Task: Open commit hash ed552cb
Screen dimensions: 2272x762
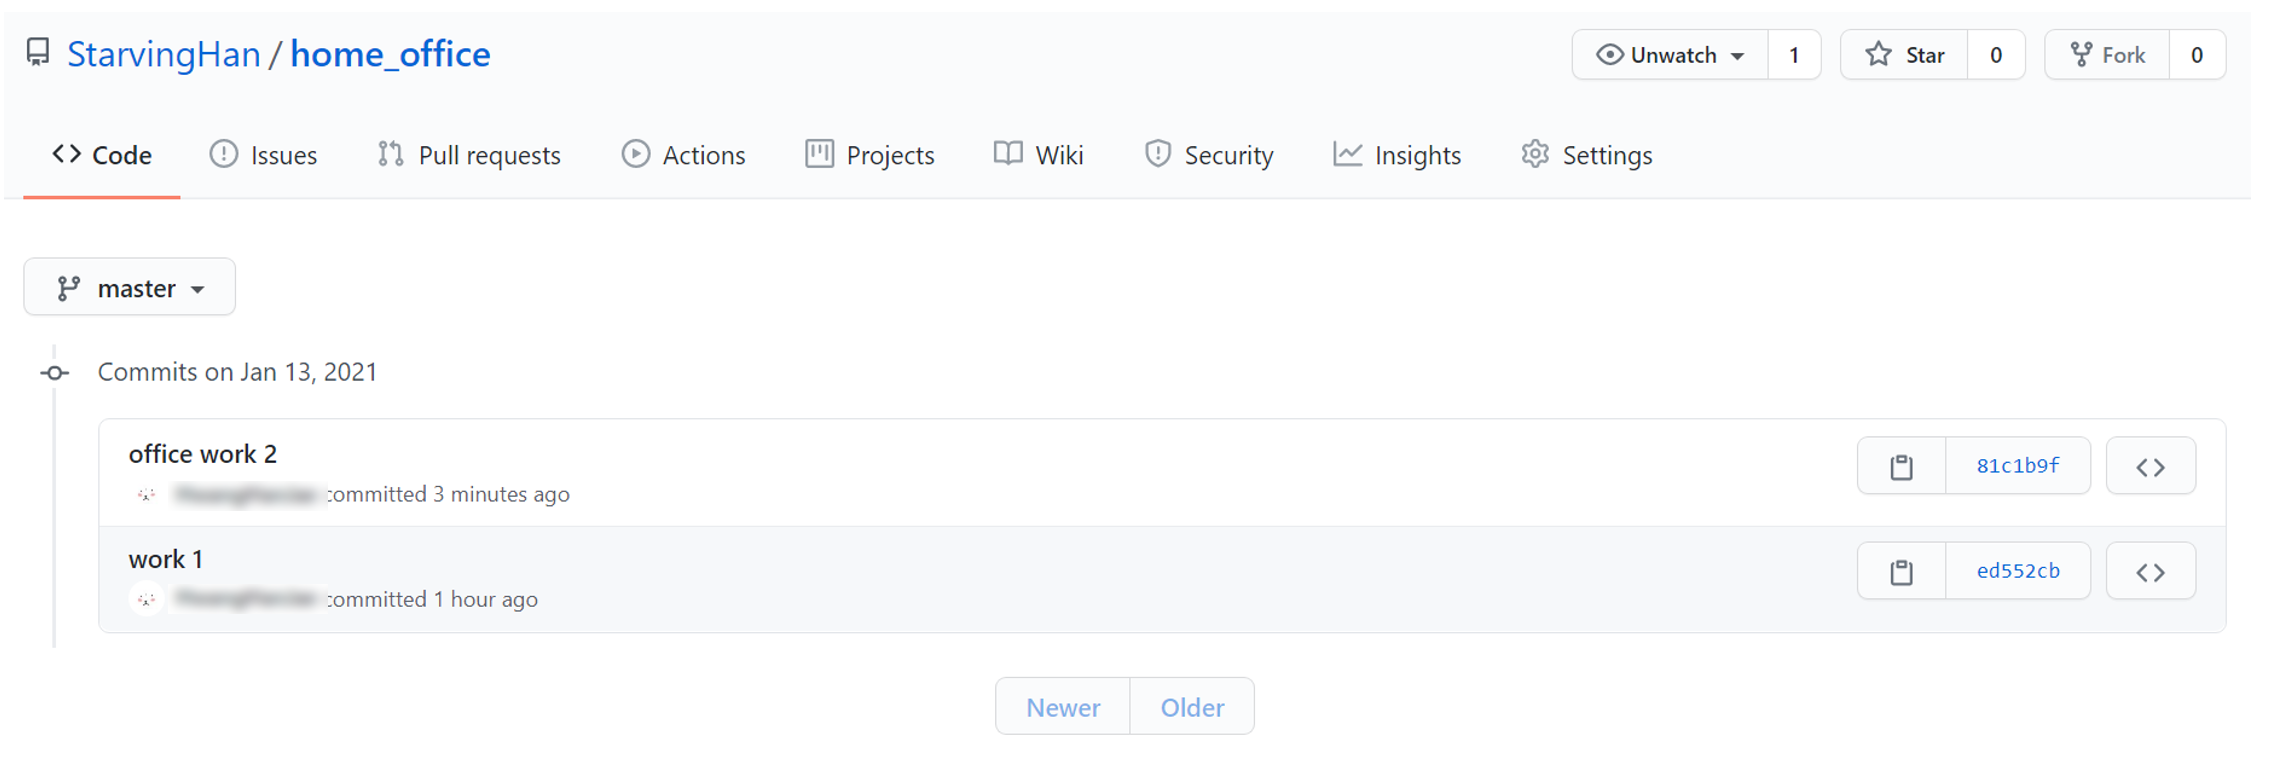Action: pos(2018,571)
